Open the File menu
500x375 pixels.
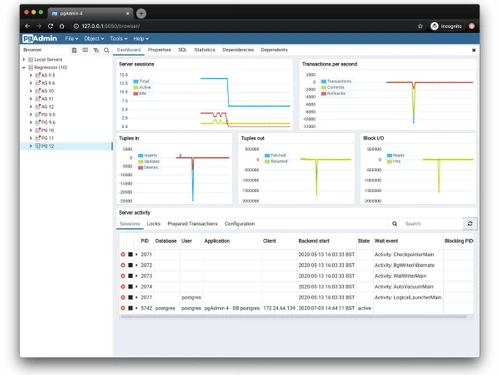tap(72, 39)
